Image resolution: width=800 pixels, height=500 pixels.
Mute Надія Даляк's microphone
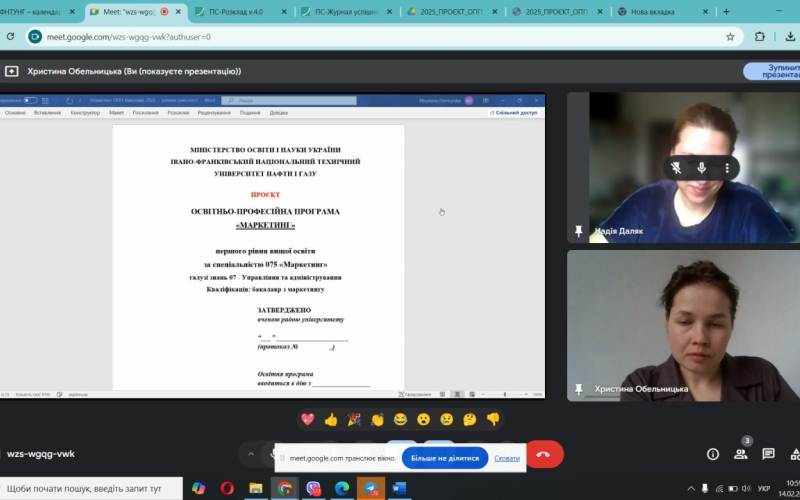coord(702,168)
